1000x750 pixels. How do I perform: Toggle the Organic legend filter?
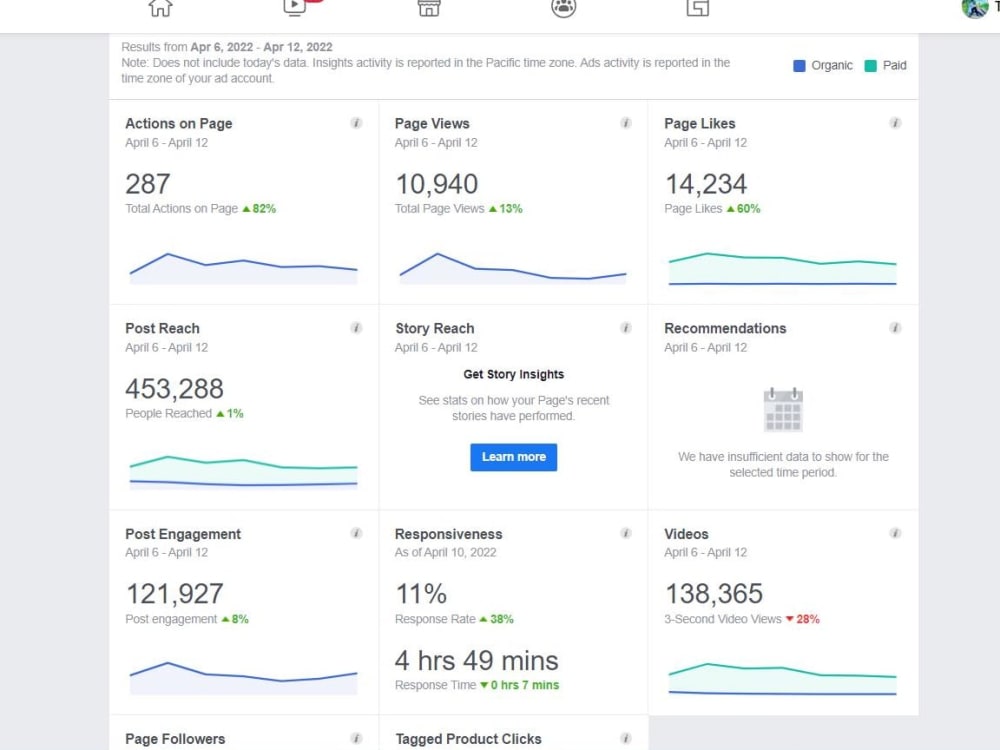825,64
